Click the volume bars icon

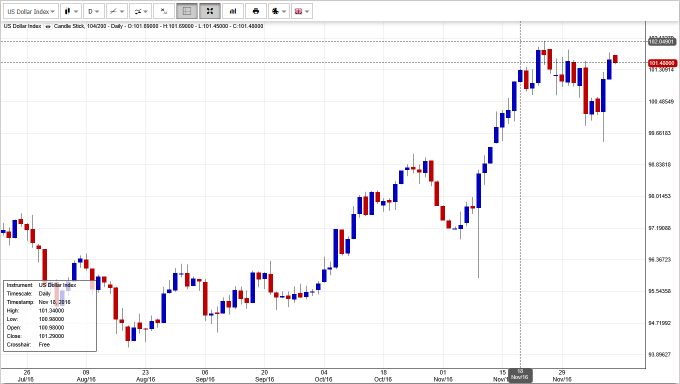click(x=233, y=11)
